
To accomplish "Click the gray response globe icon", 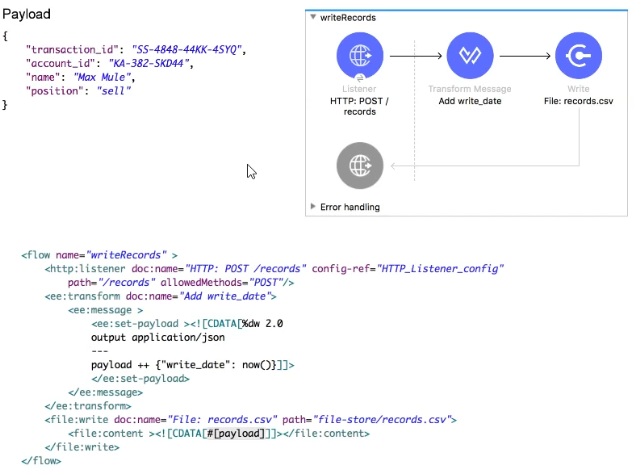I will [360, 165].
